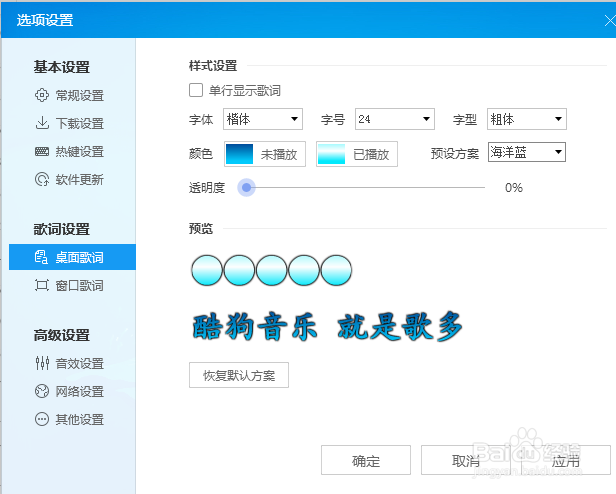
Task: Open the 字号 dropdown showing 24
Action: [x=395, y=119]
